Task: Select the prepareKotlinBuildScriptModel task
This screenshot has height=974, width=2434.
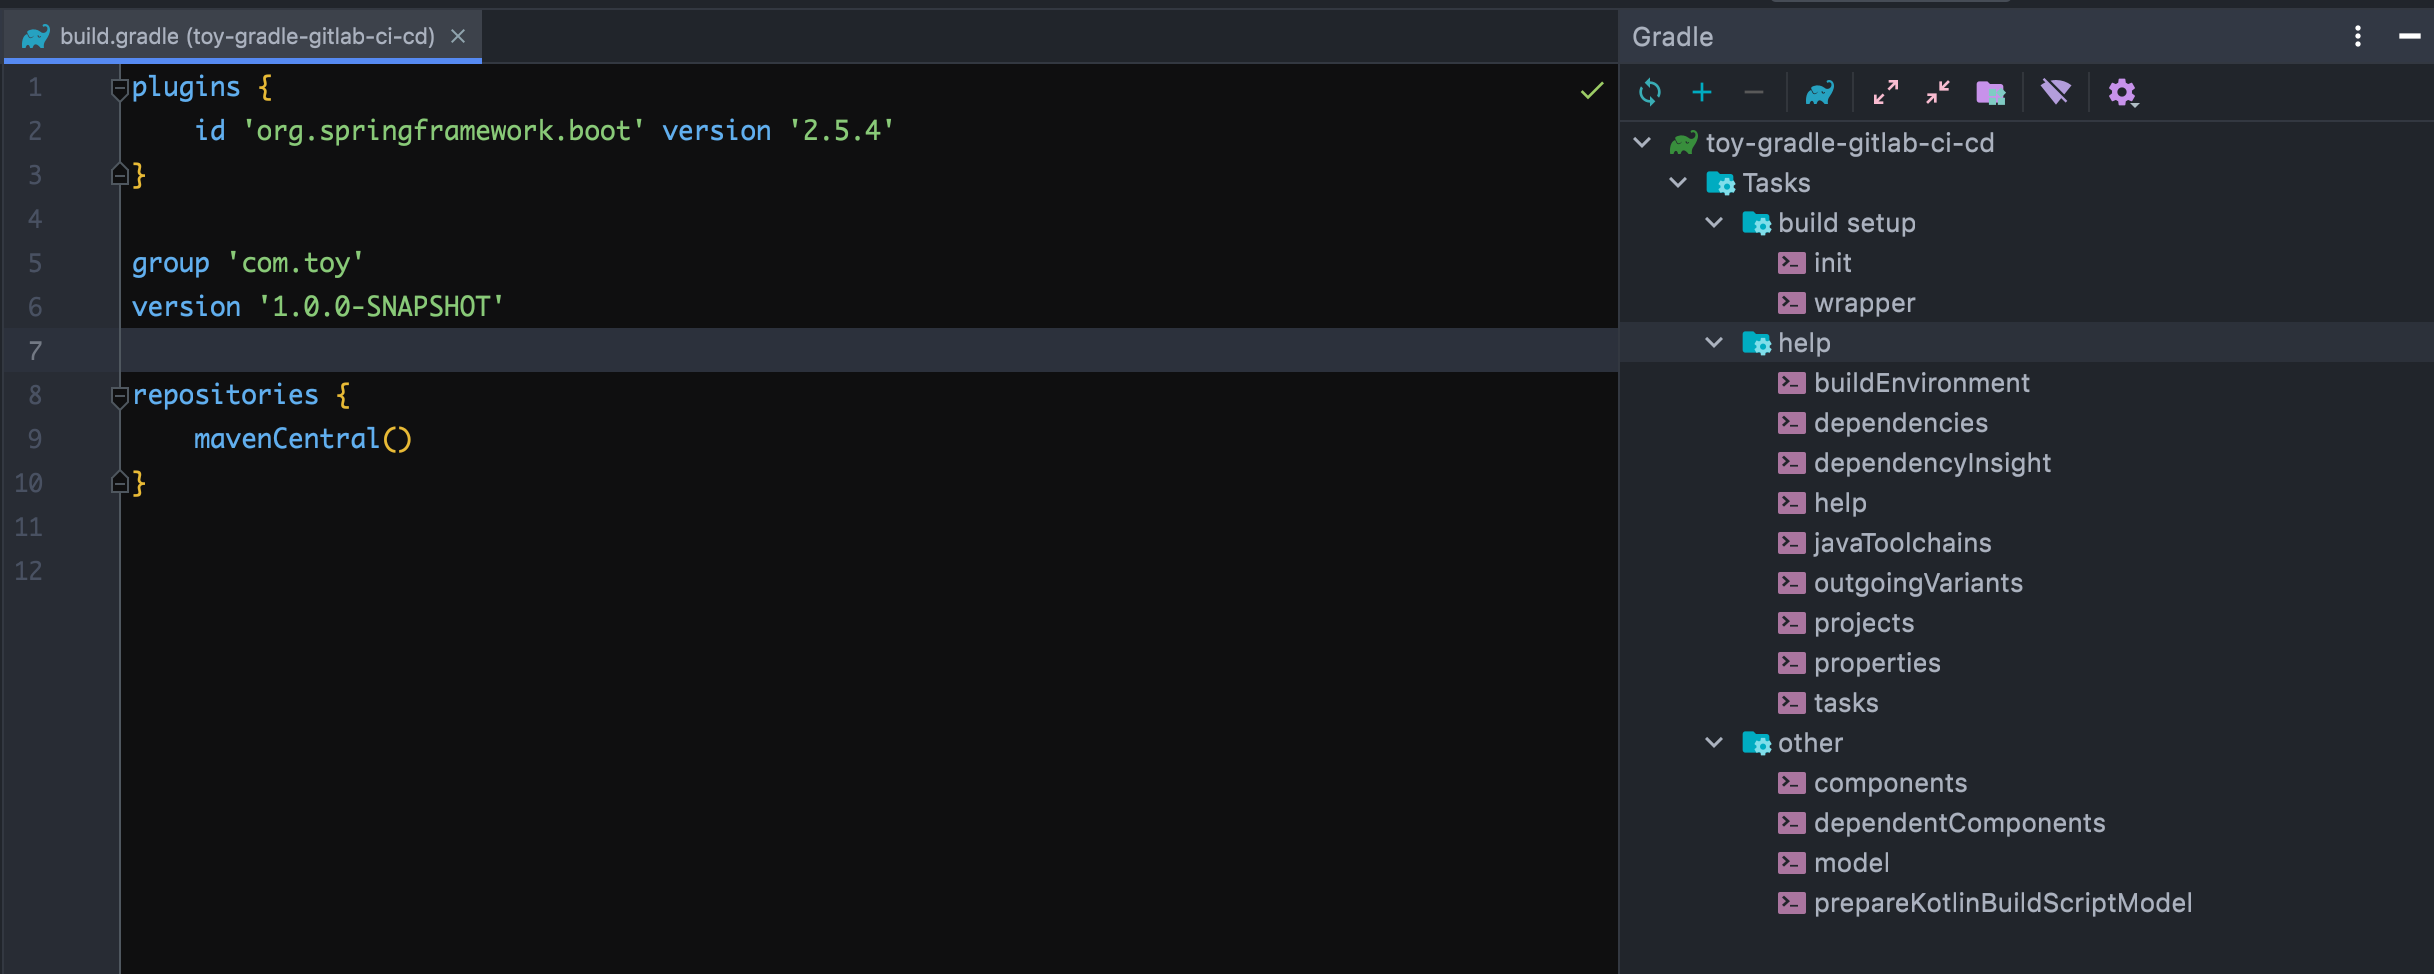Action: click(2003, 903)
